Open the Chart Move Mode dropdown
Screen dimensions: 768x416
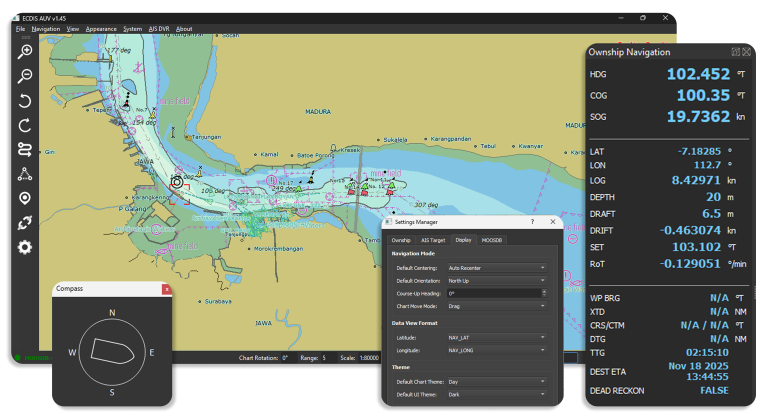pyautogui.click(x=497, y=306)
